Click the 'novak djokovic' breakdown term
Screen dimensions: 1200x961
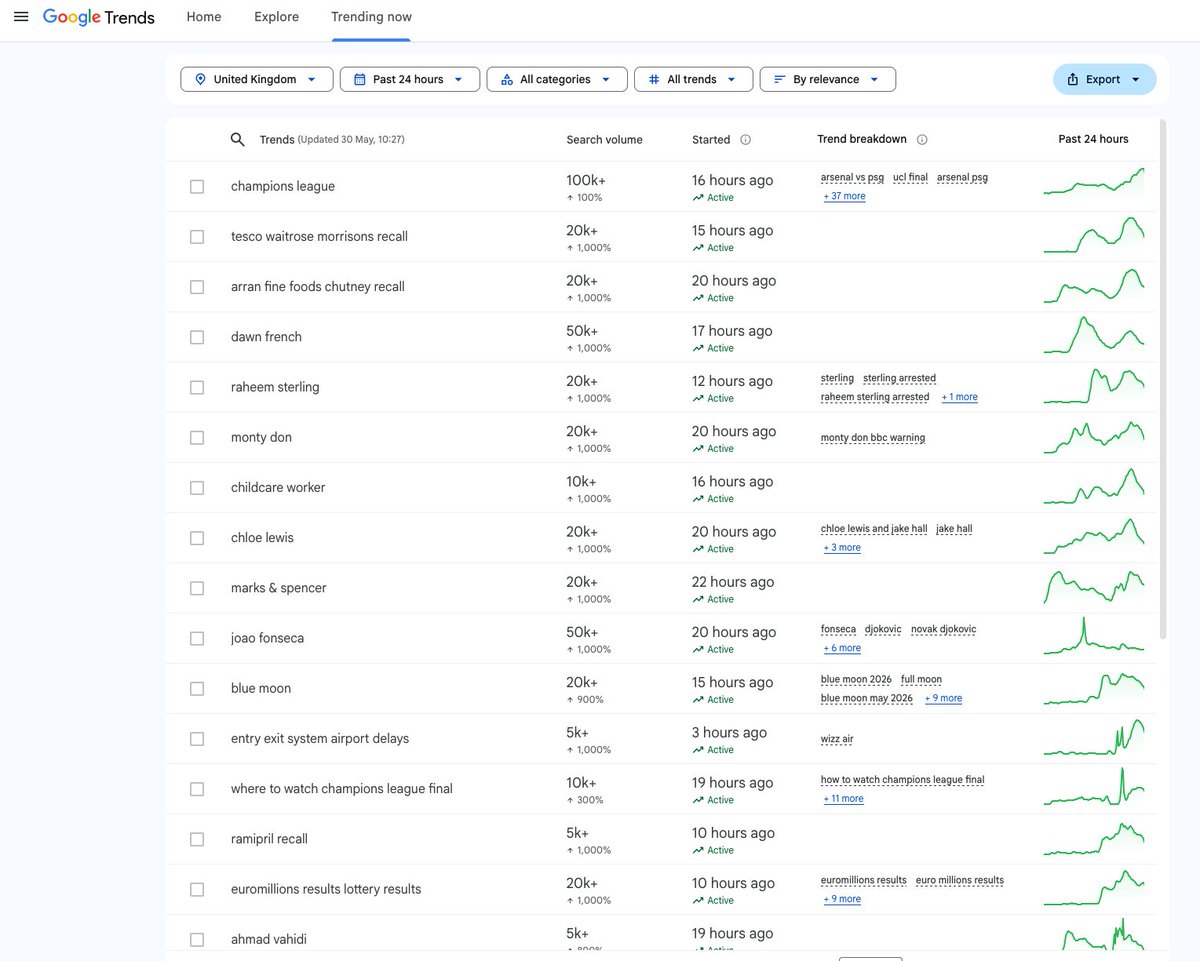[x=944, y=630]
